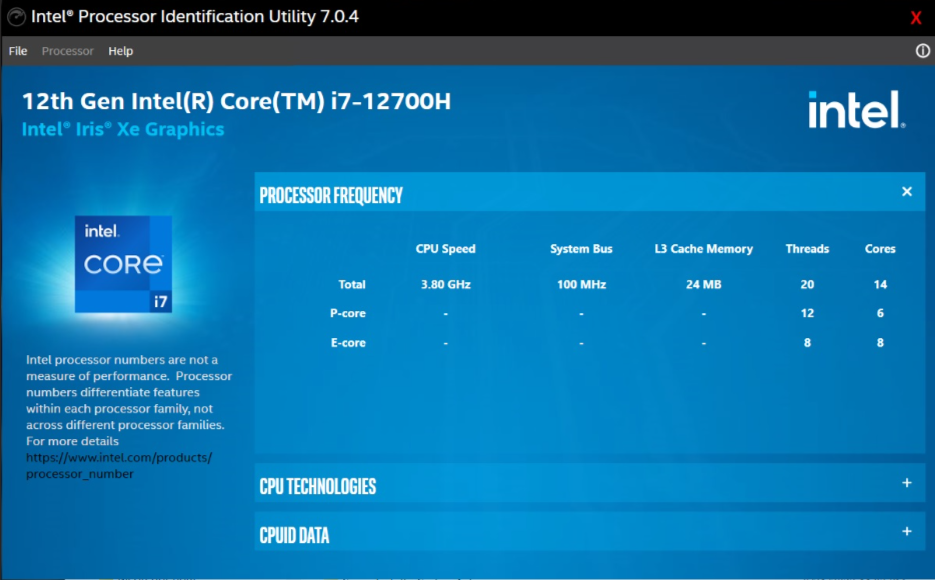936x580 pixels.
Task: Click the 3.80 GHz CPU speed value
Action: (x=445, y=285)
